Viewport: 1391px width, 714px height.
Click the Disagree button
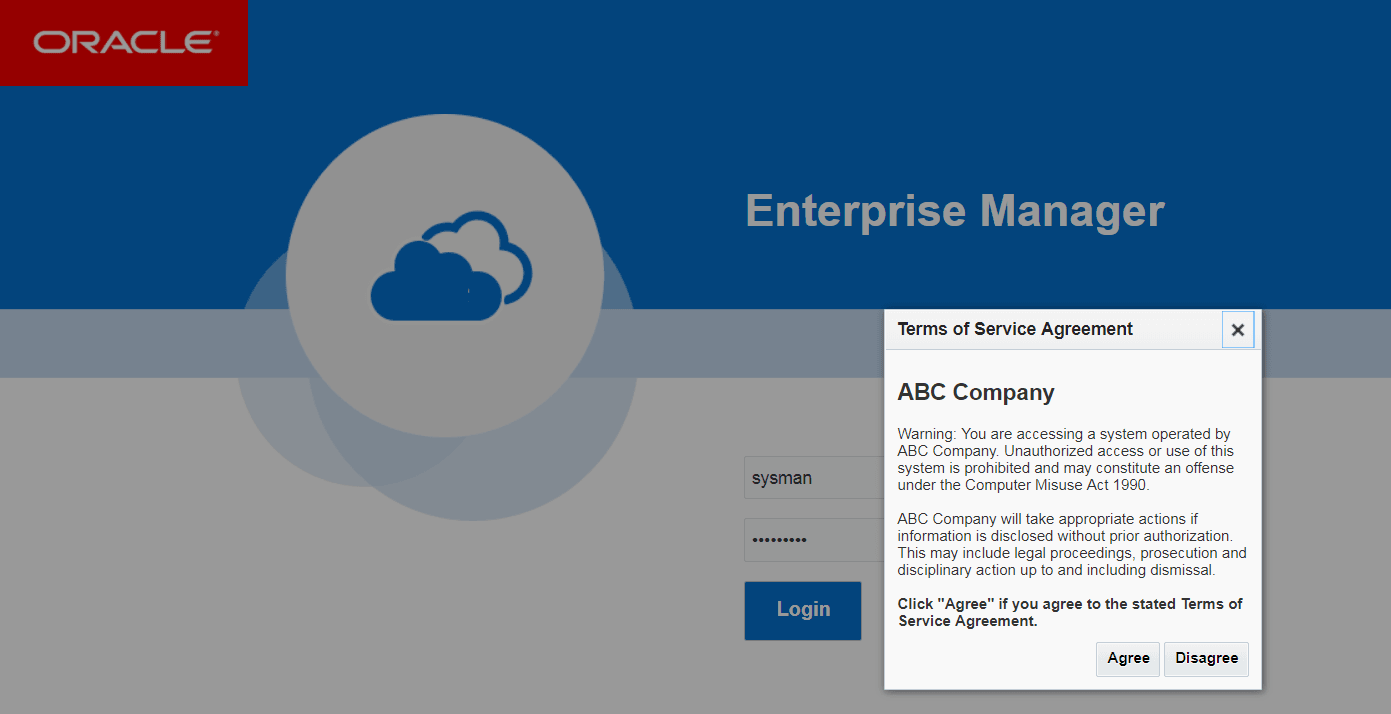1206,658
